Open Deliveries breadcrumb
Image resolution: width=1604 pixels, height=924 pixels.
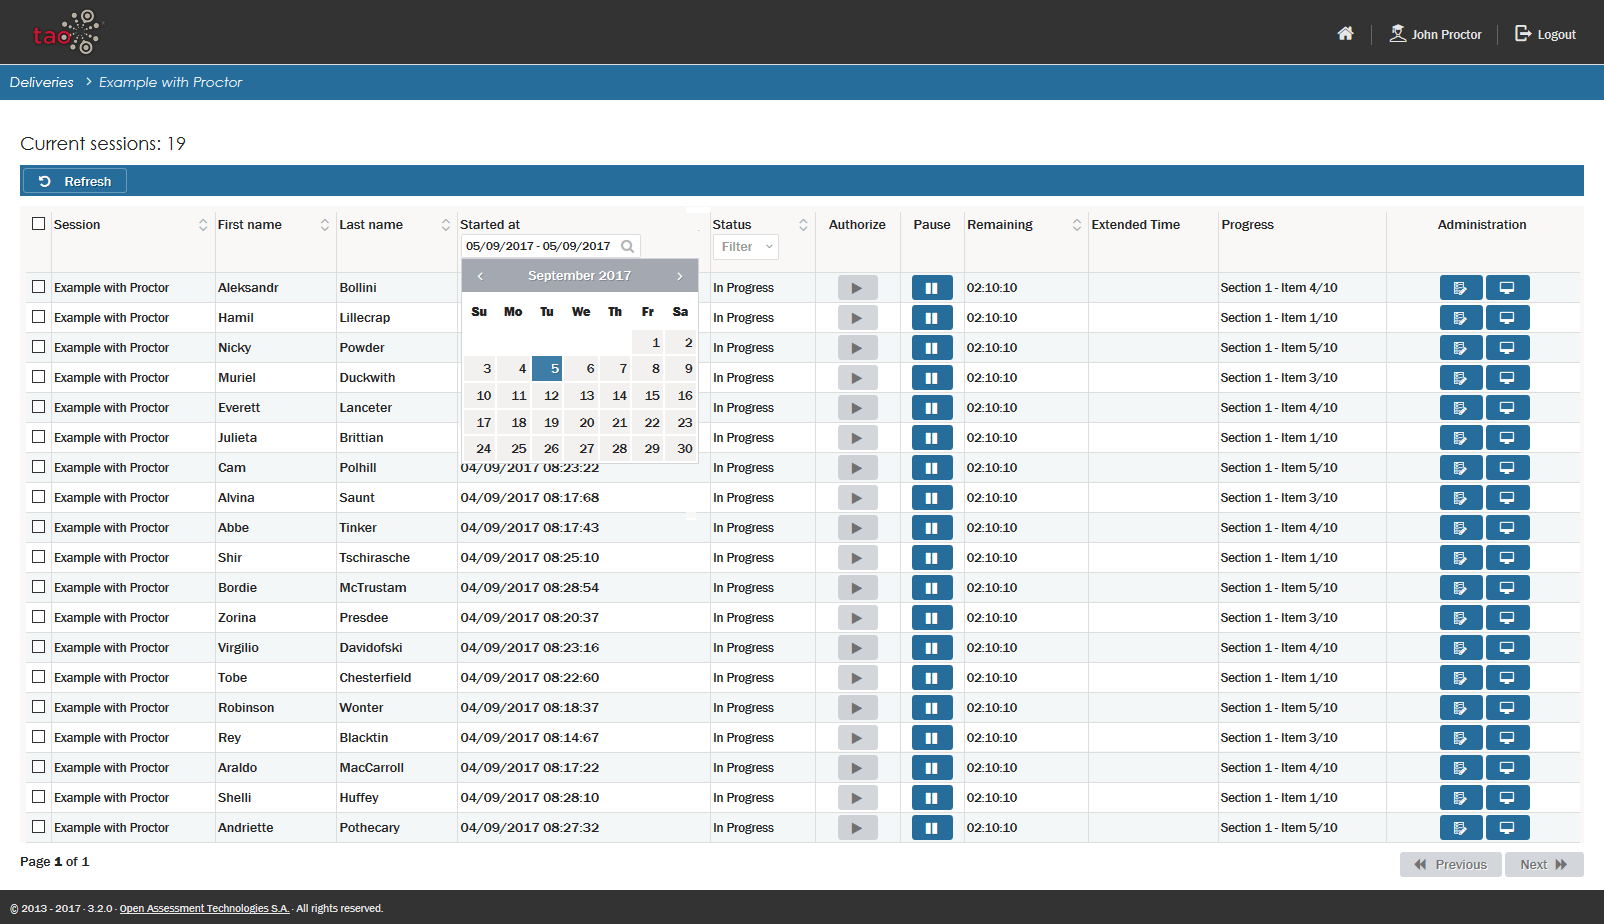tap(42, 82)
